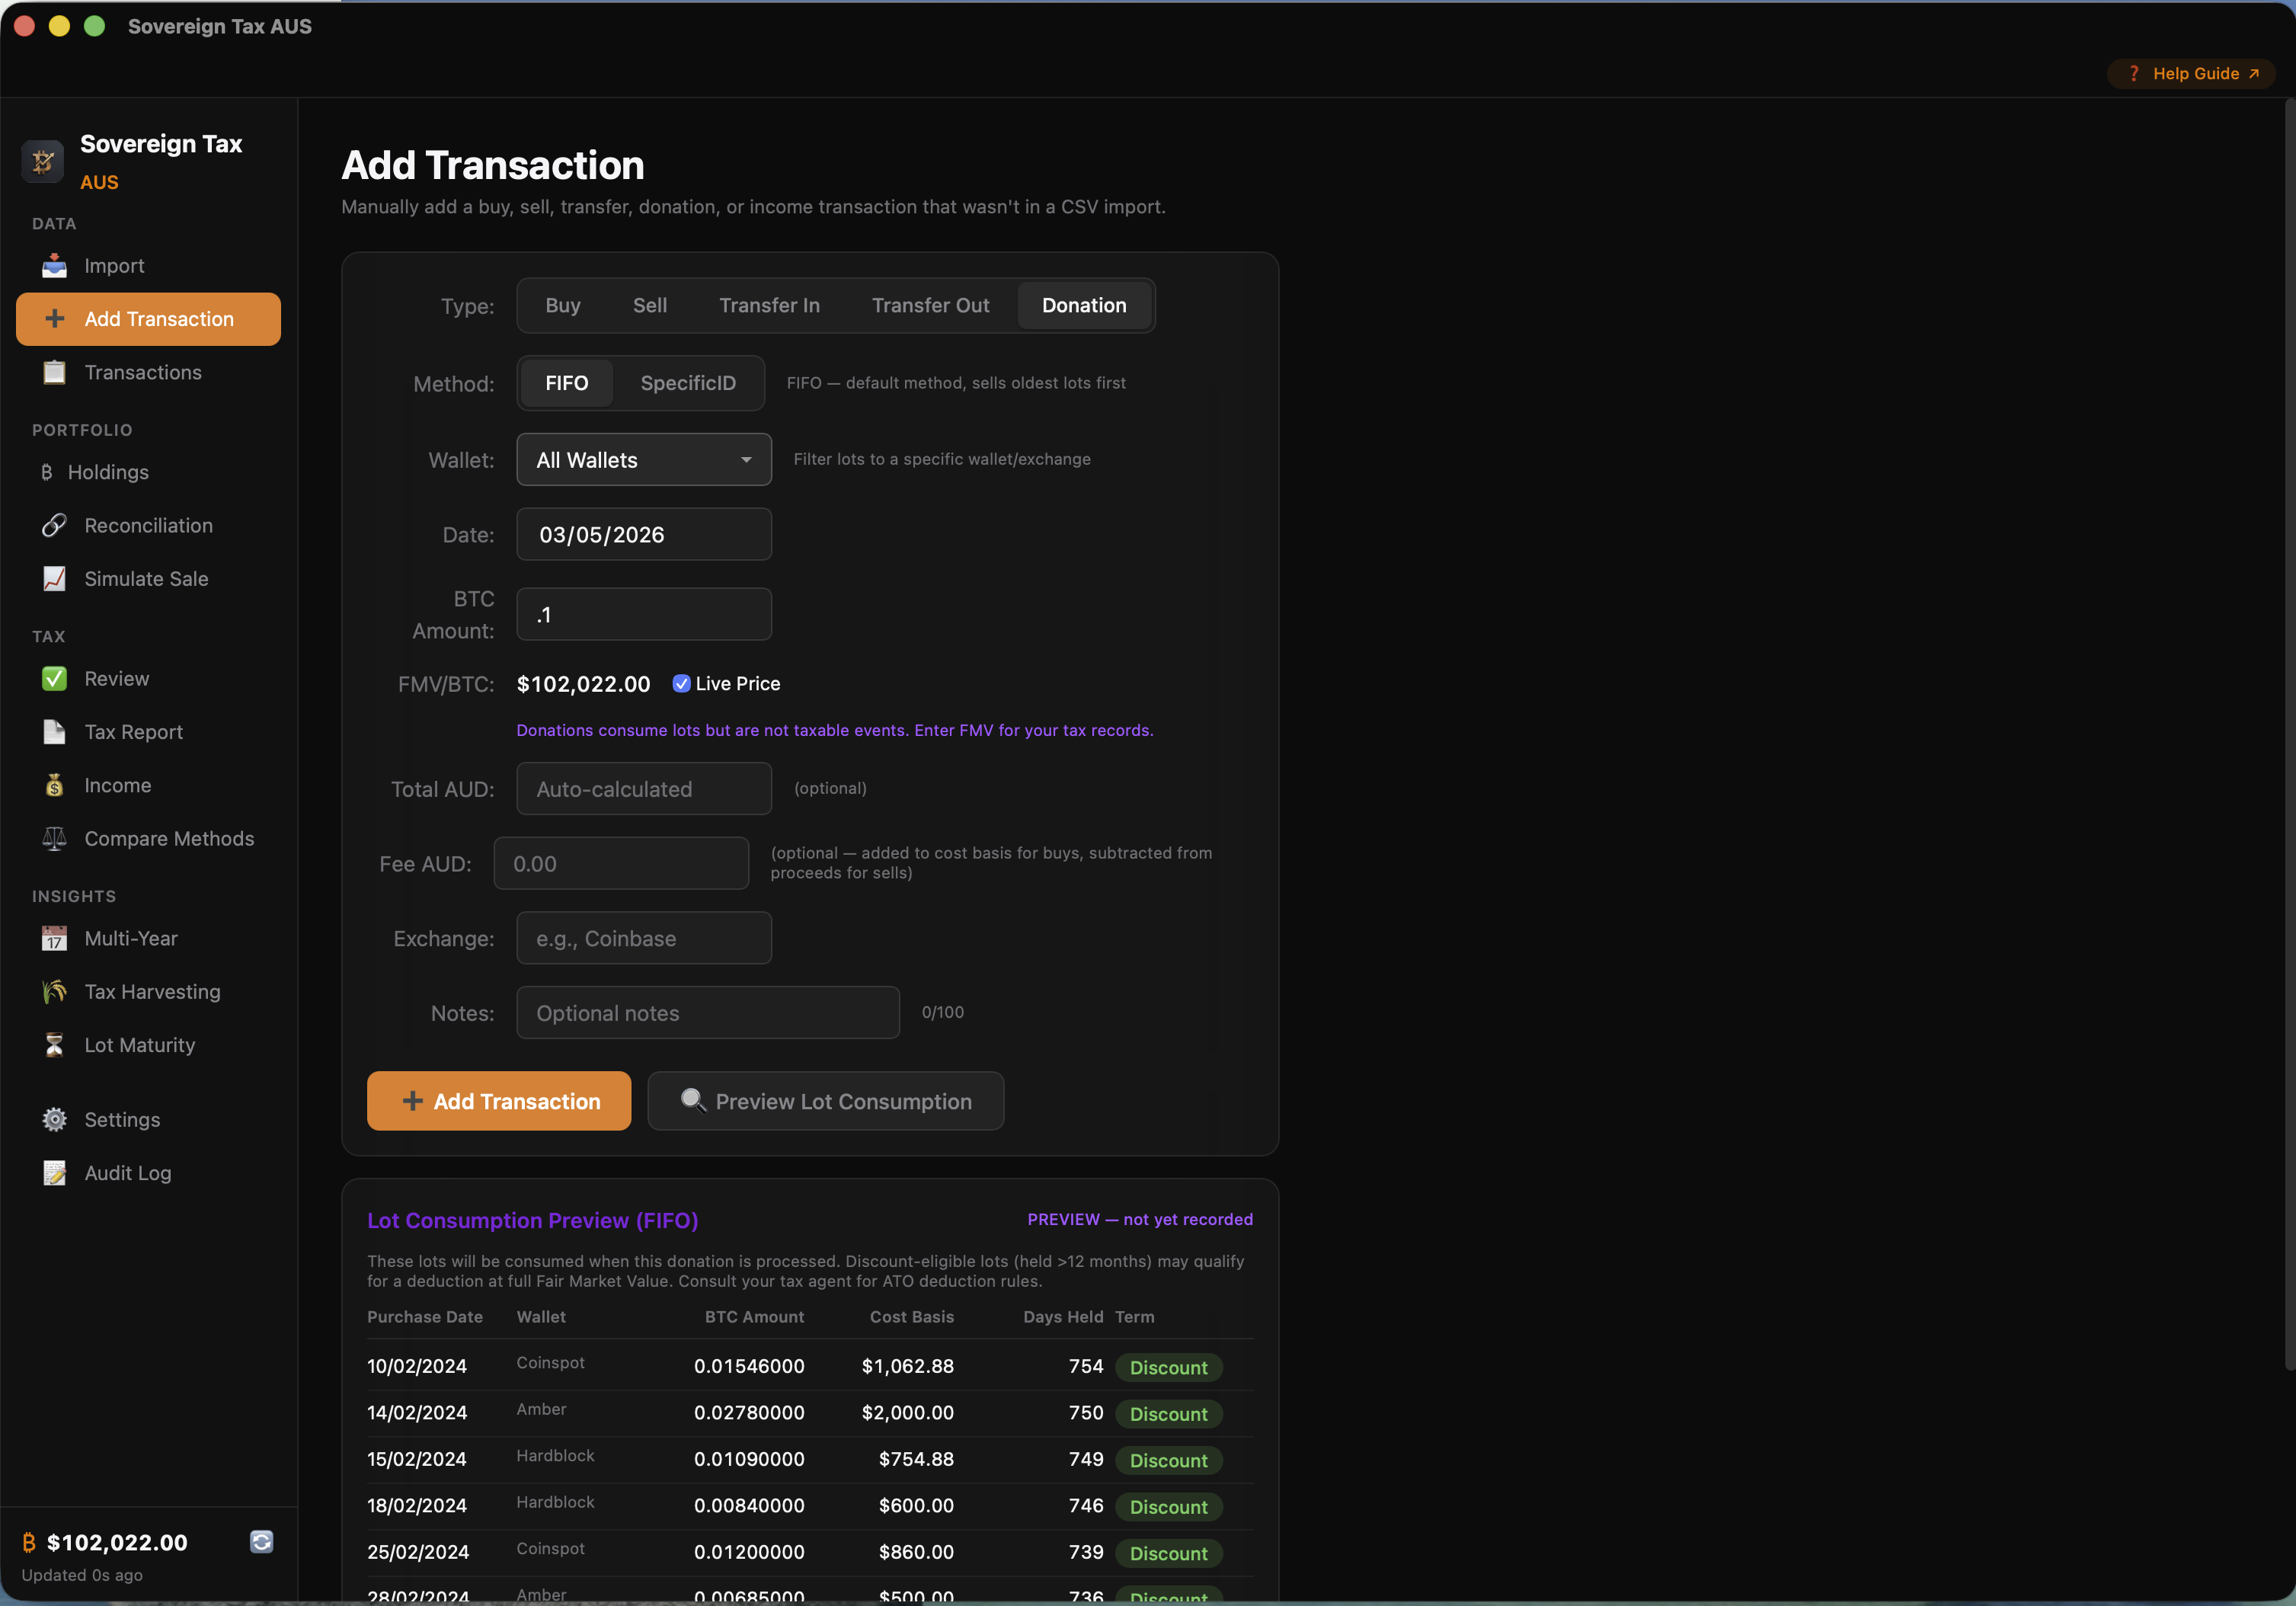Open the Transactions clipboard icon

[x=54, y=372]
